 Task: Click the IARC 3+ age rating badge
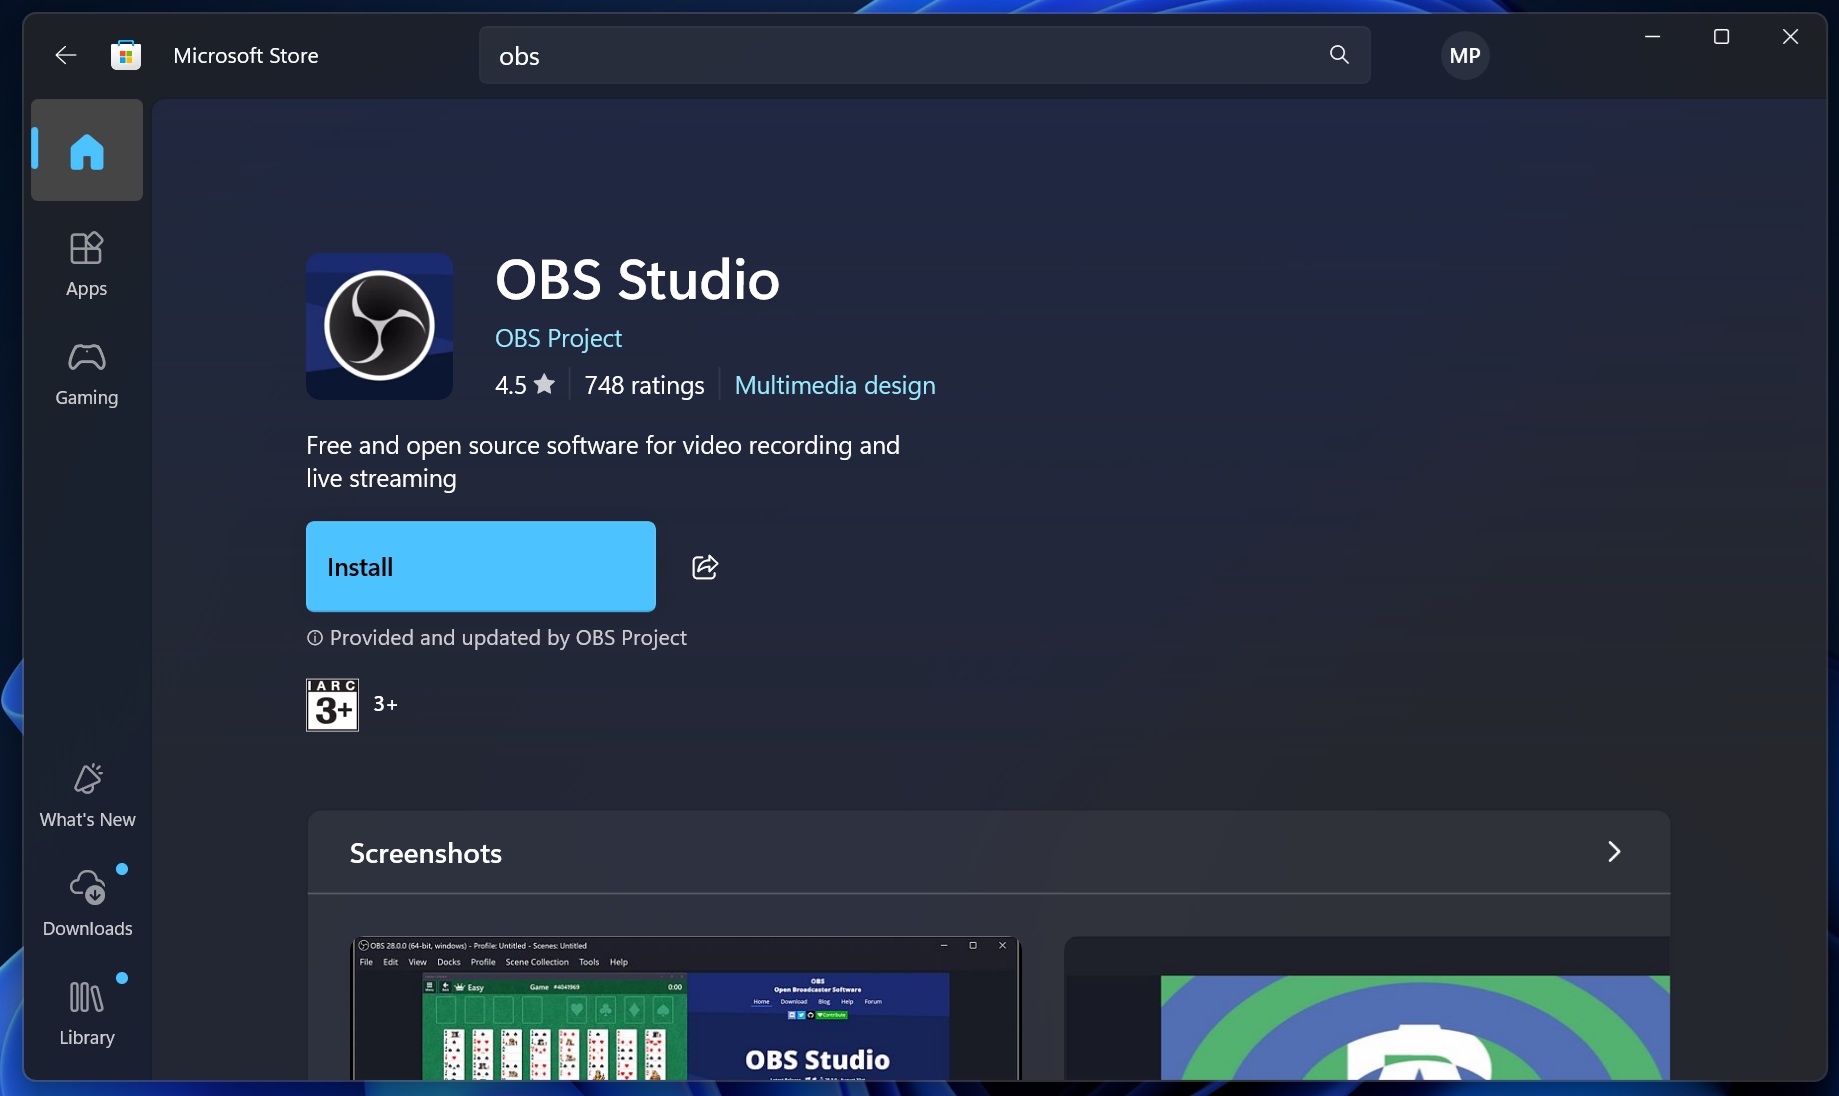(332, 705)
